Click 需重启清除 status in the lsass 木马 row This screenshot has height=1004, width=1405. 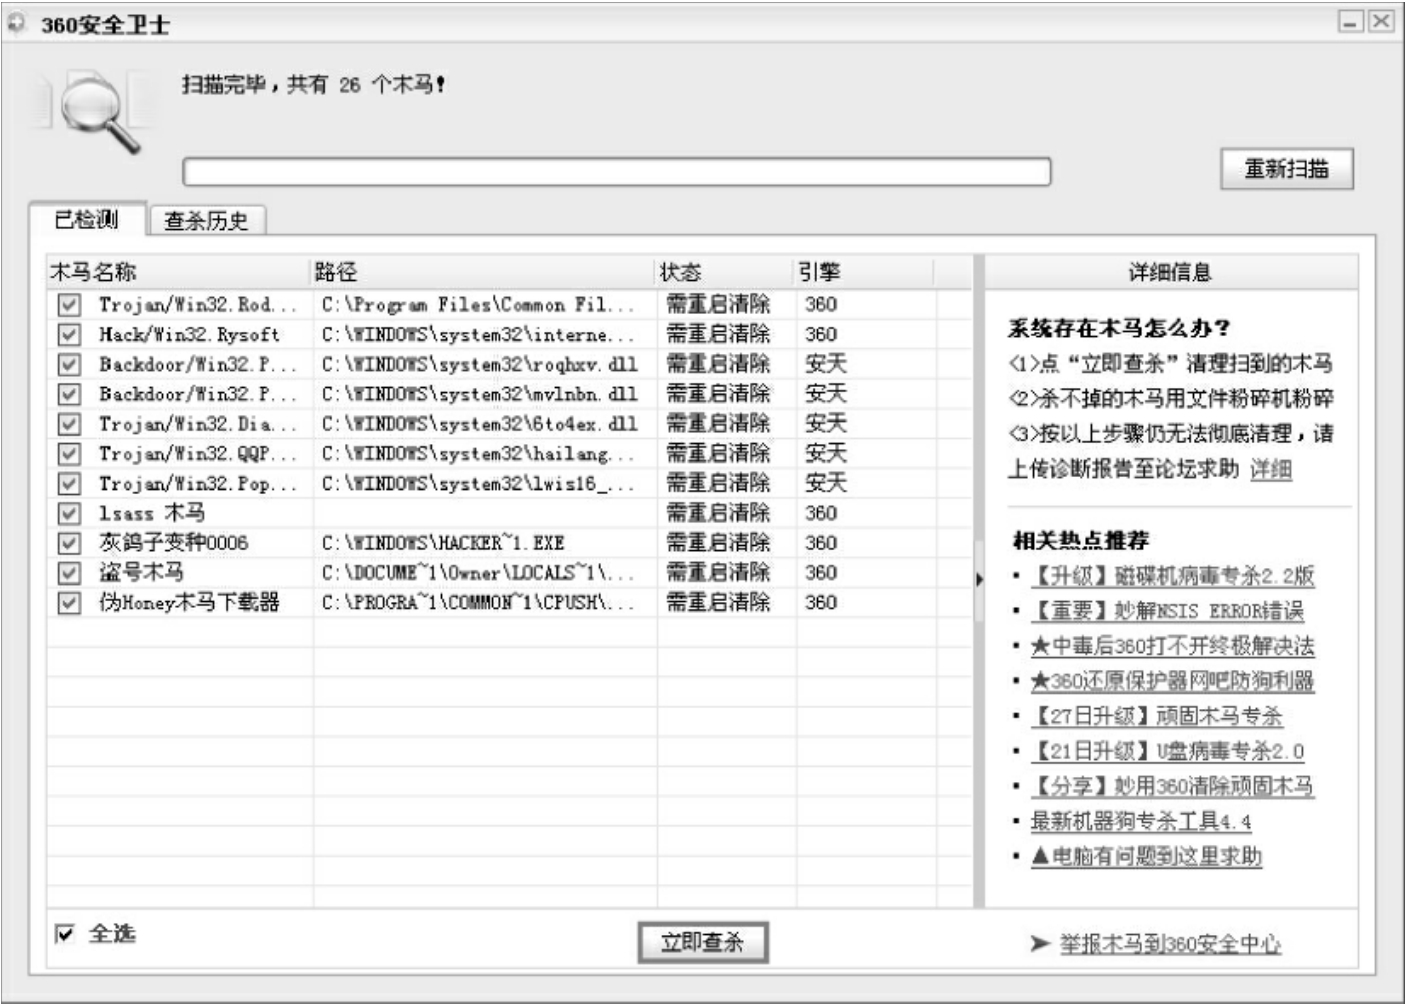(x=718, y=513)
